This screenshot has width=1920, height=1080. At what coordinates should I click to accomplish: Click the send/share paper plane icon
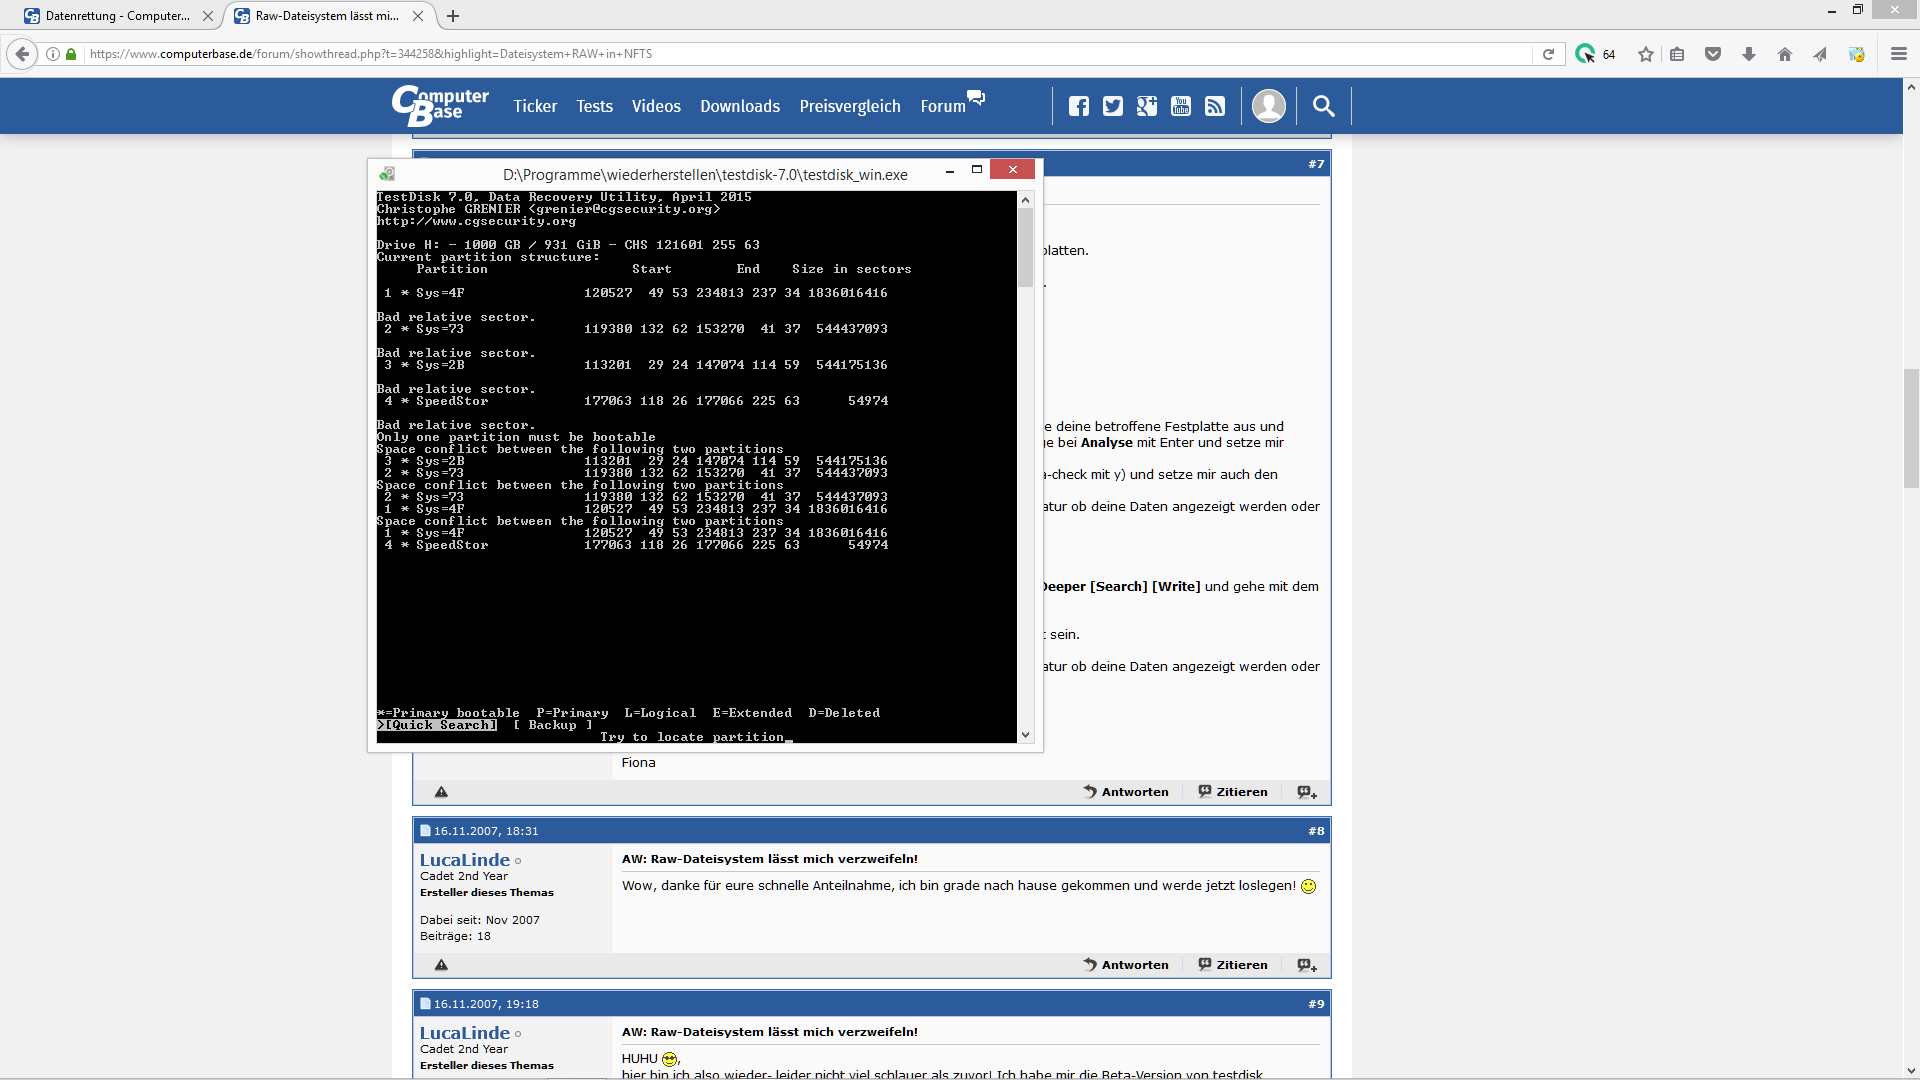pyautogui.click(x=1820, y=54)
